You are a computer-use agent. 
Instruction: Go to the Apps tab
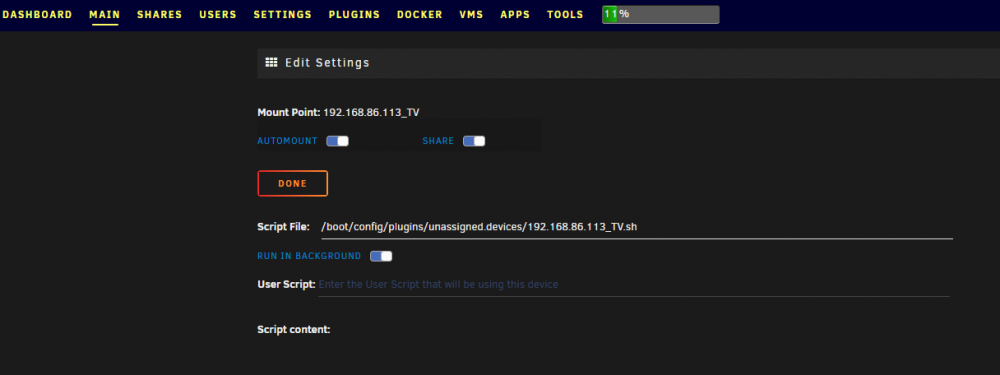click(515, 15)
